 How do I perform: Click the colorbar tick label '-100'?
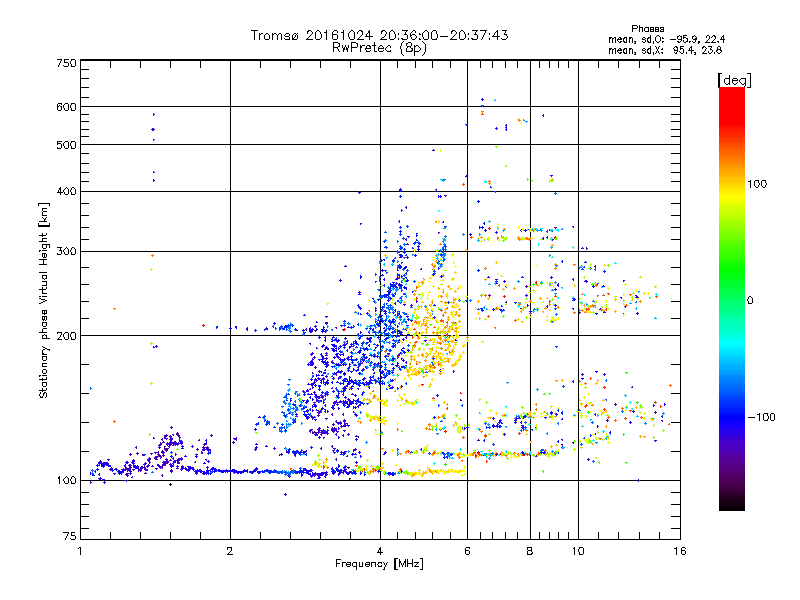click(x=762, y=417)
